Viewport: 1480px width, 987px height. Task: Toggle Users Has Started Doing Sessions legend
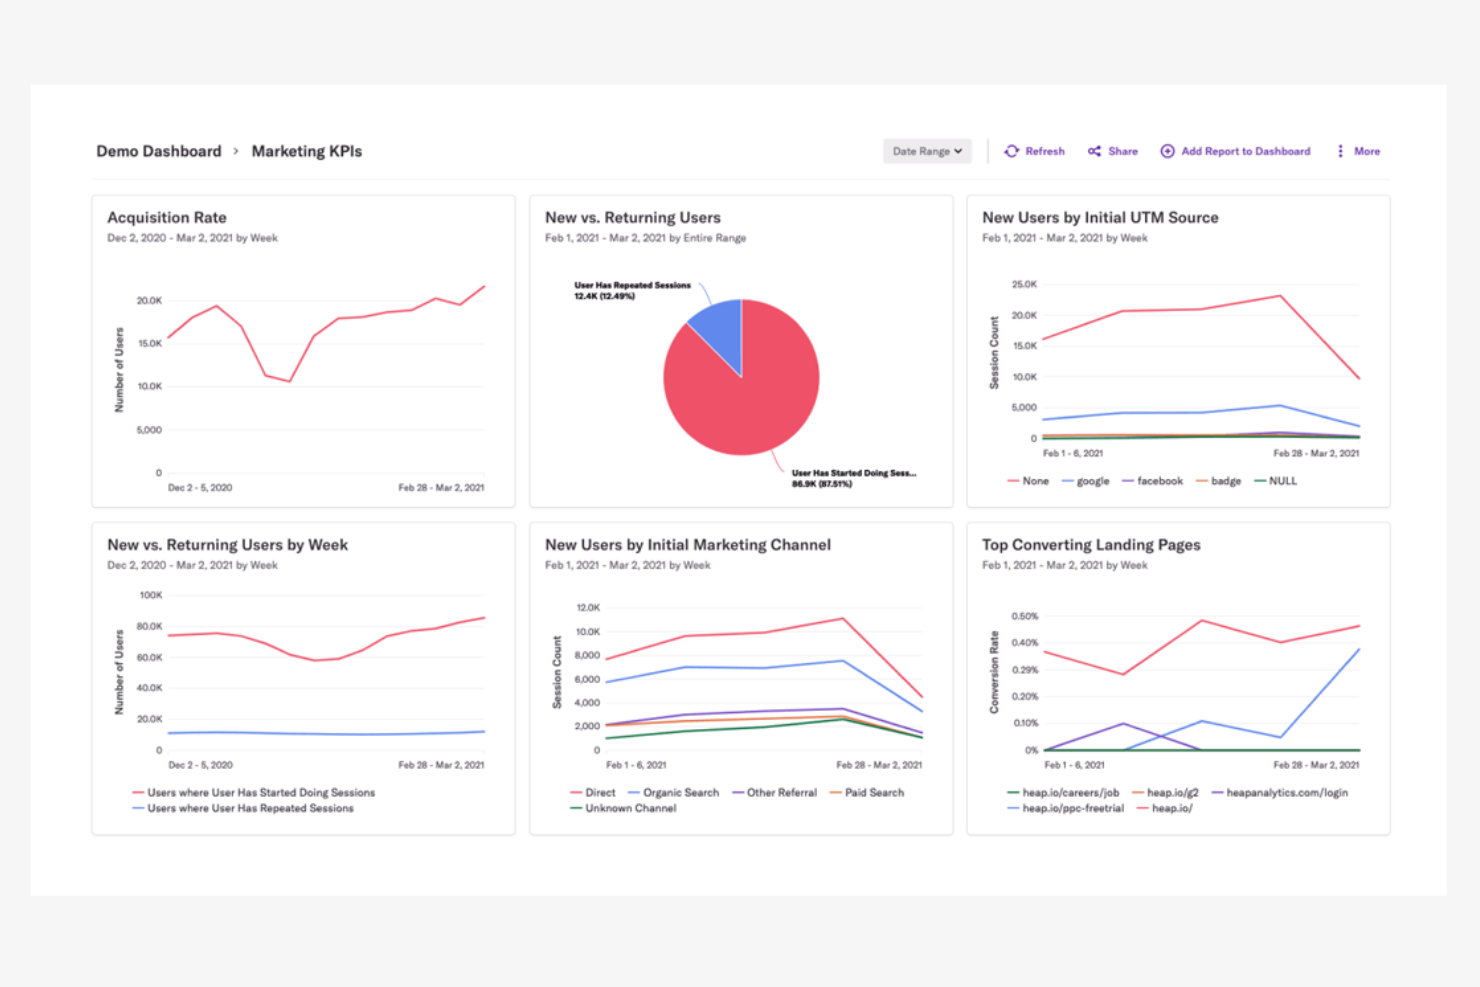[x=254, y=792]
